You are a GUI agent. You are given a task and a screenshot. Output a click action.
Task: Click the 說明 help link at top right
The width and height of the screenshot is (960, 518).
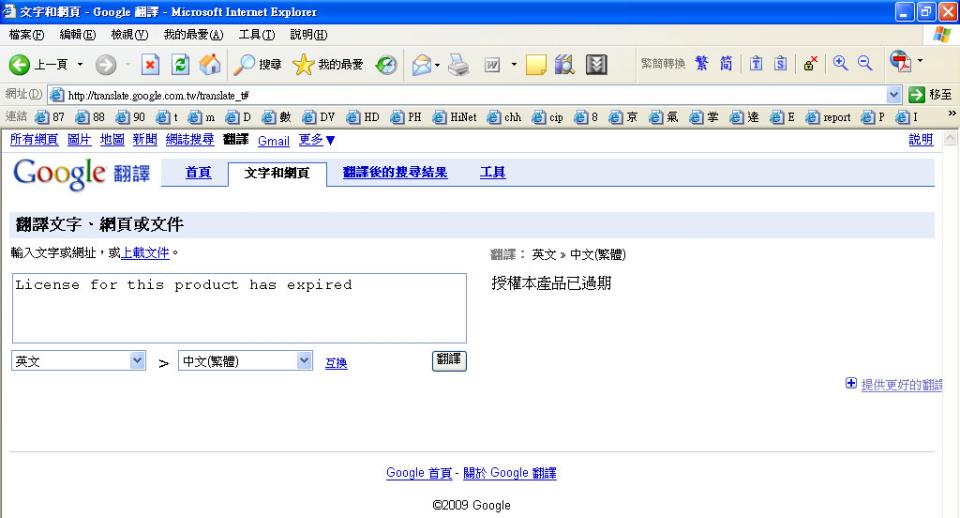click(x=921, y=140)
